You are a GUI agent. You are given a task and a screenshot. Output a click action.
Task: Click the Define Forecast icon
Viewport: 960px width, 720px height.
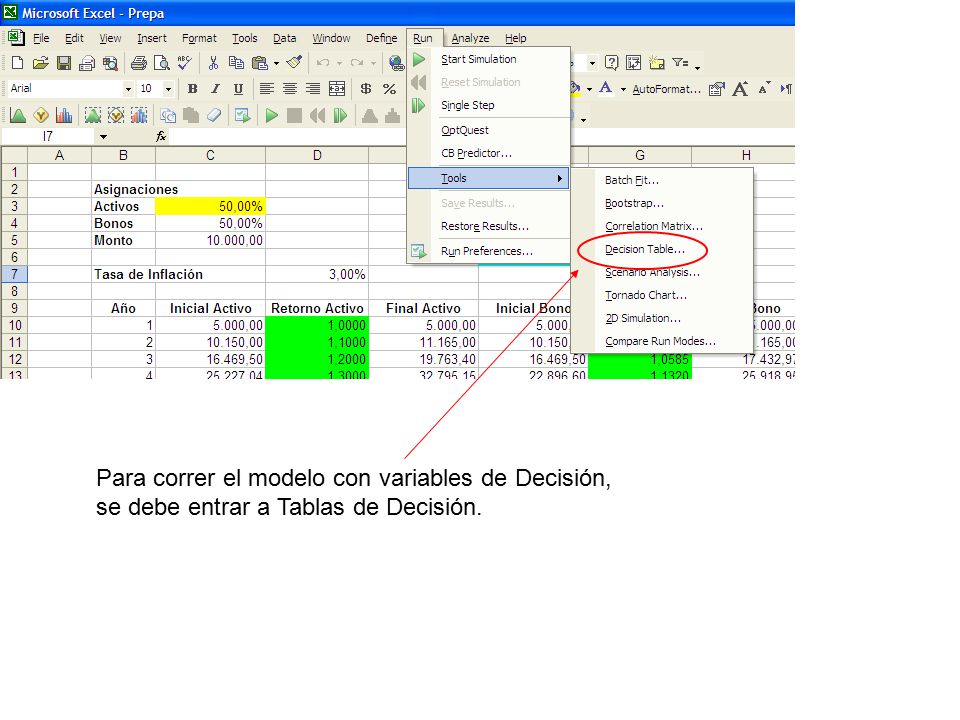tap(64, 115)
